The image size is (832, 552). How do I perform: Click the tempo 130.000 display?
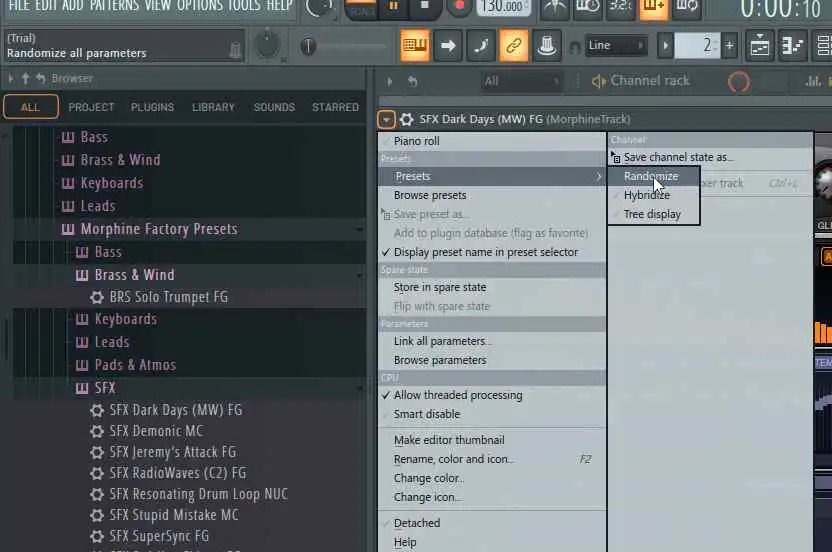tap(503, 7)
